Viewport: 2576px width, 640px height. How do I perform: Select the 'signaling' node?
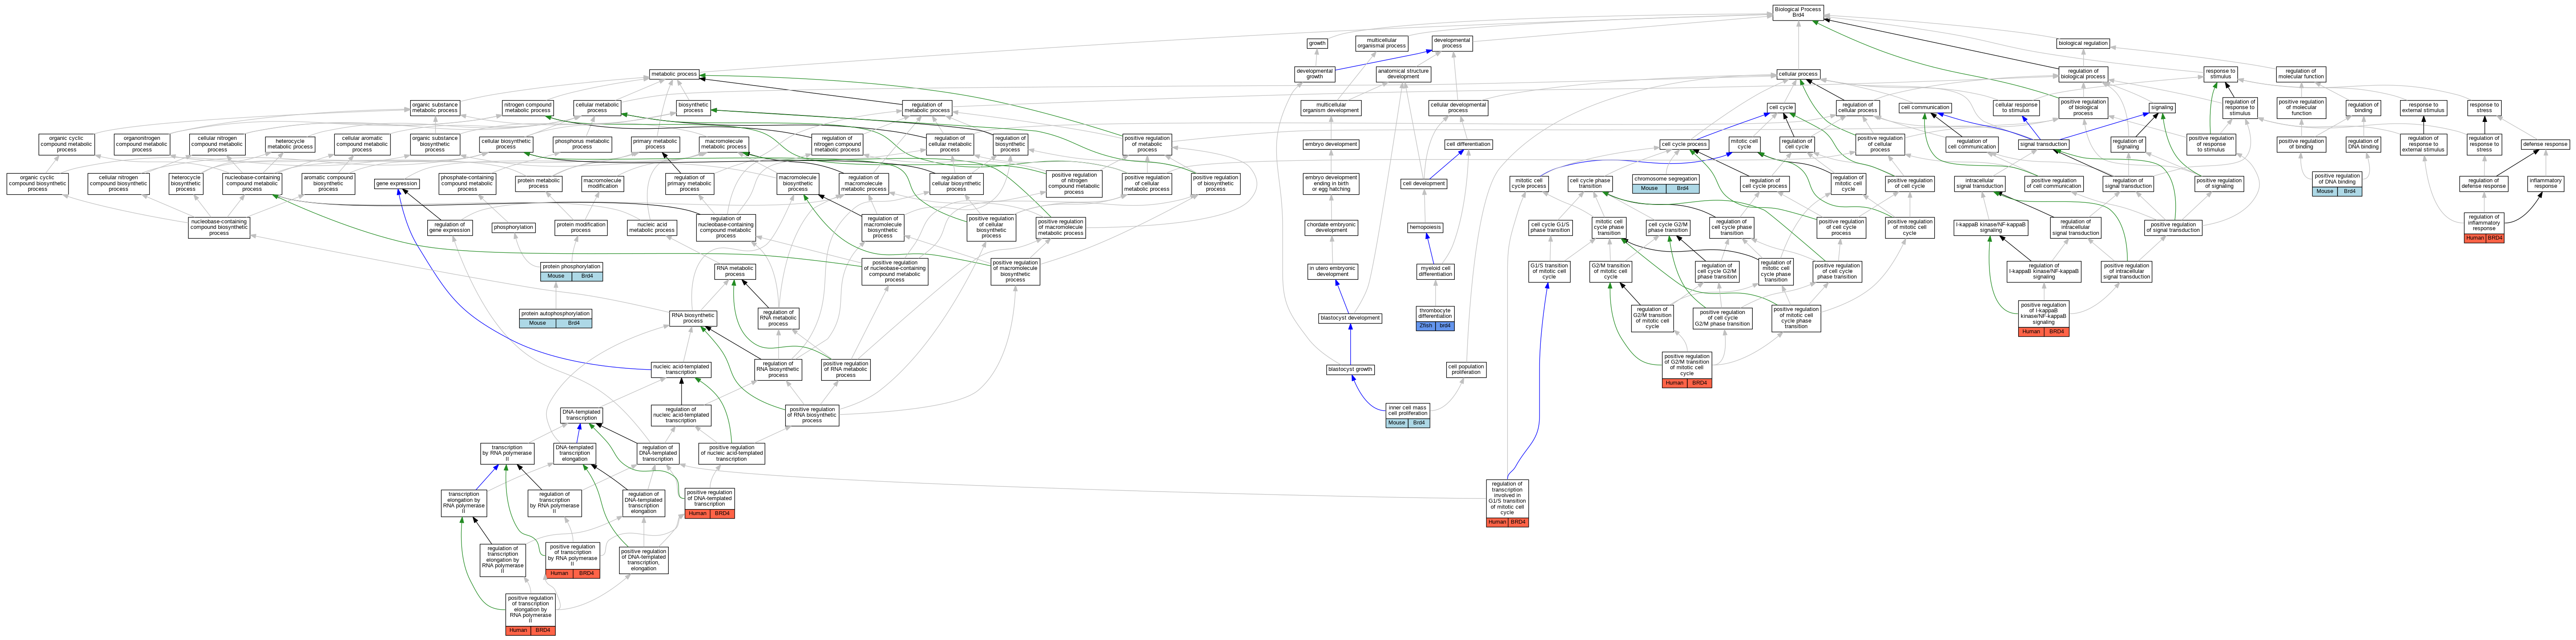pos(2162,107)
